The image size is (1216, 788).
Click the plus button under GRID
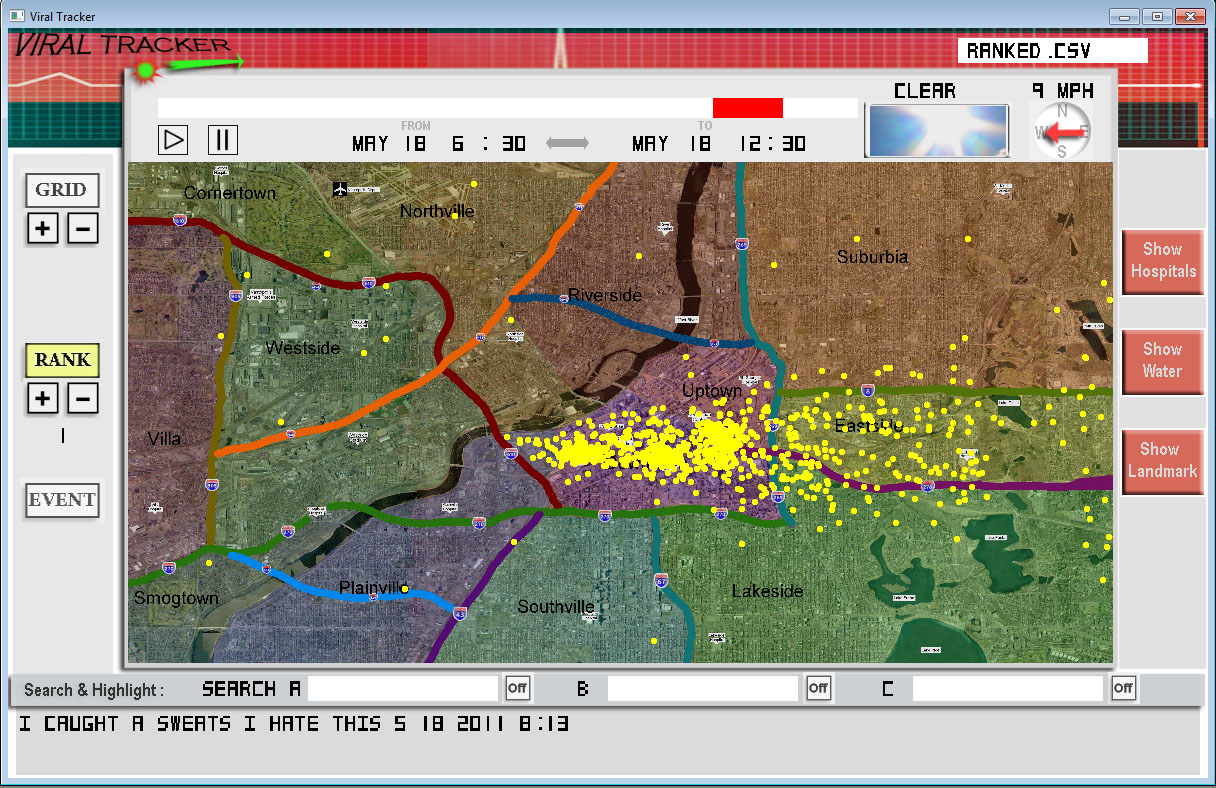(42, 229)
